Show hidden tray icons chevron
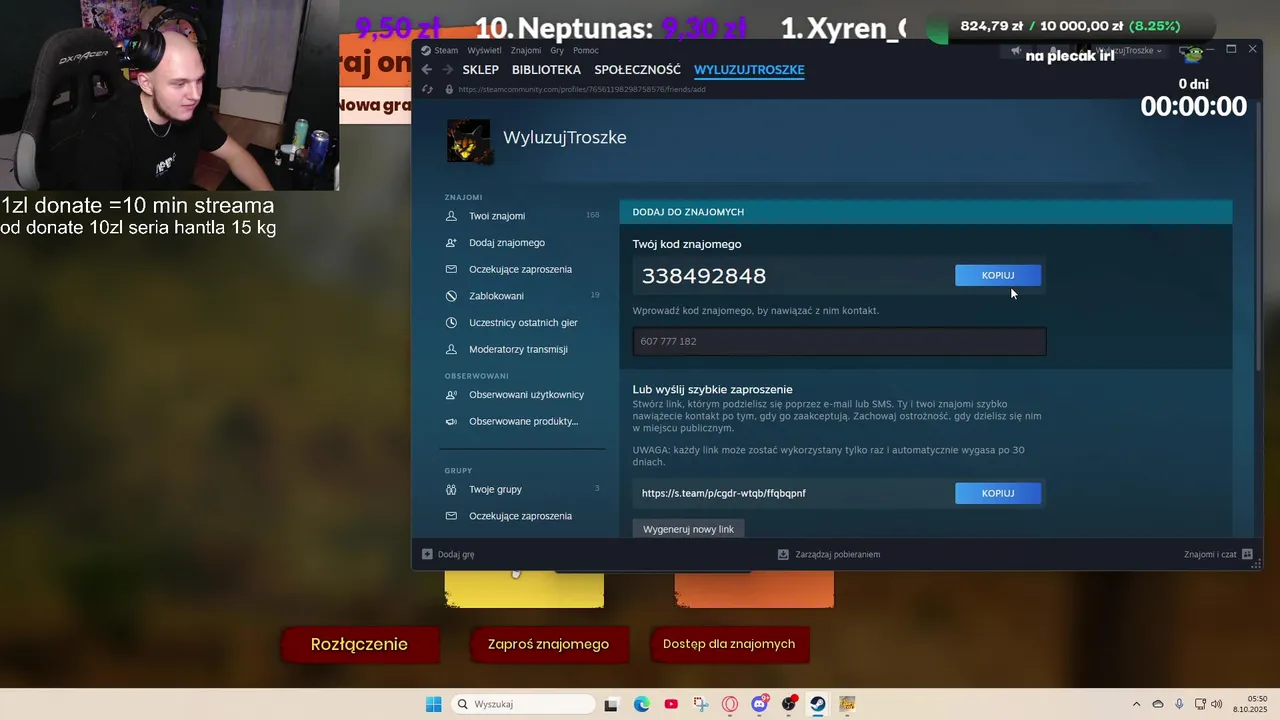The image size is (1280, 720). [1136, 704]
